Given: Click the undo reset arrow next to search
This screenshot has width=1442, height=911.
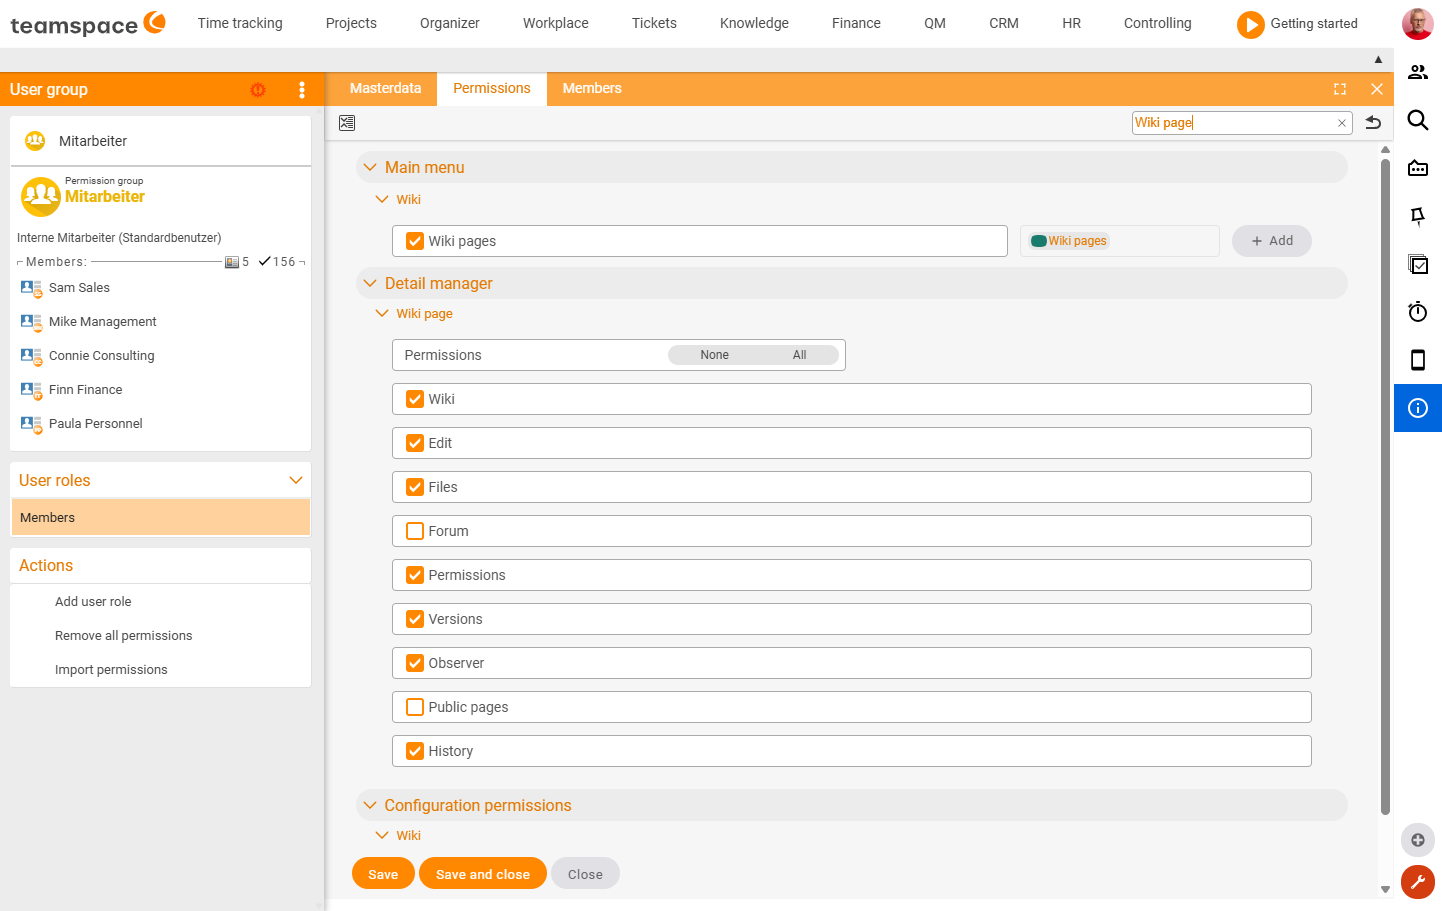Looking at the screenshot, I should (x=1373, y=122).
